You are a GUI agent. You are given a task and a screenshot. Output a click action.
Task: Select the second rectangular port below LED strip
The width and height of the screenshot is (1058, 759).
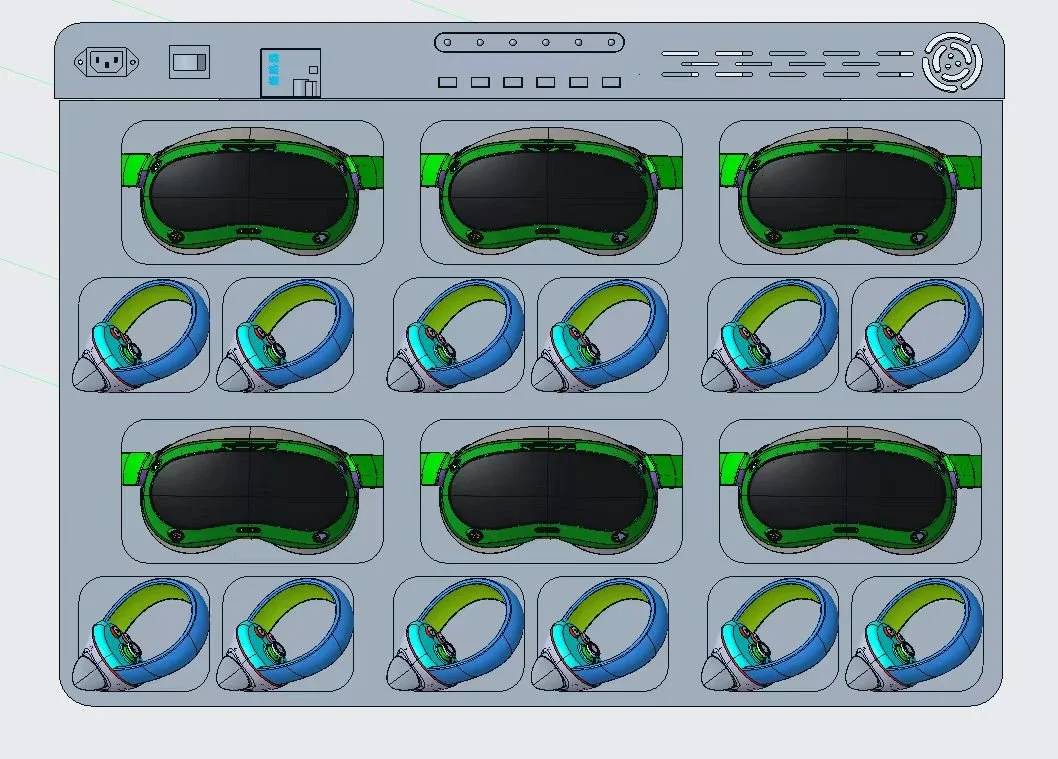point(480,82)
